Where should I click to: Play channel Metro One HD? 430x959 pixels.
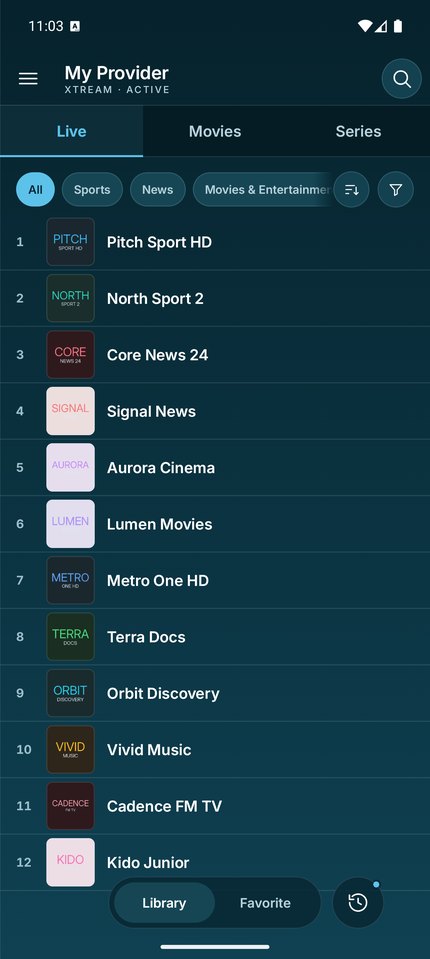click(x=215, y=580)
